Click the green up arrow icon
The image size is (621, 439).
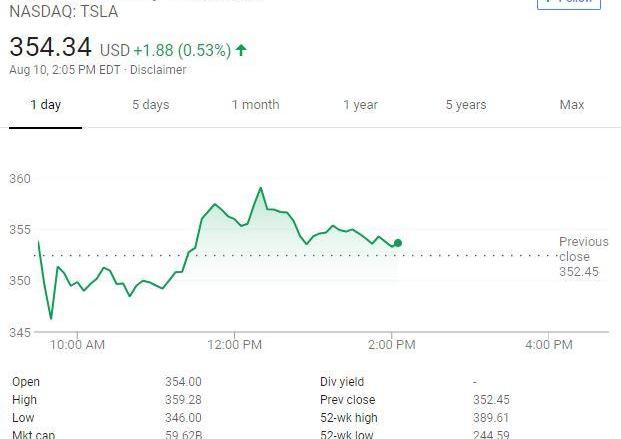coord(241,49)
